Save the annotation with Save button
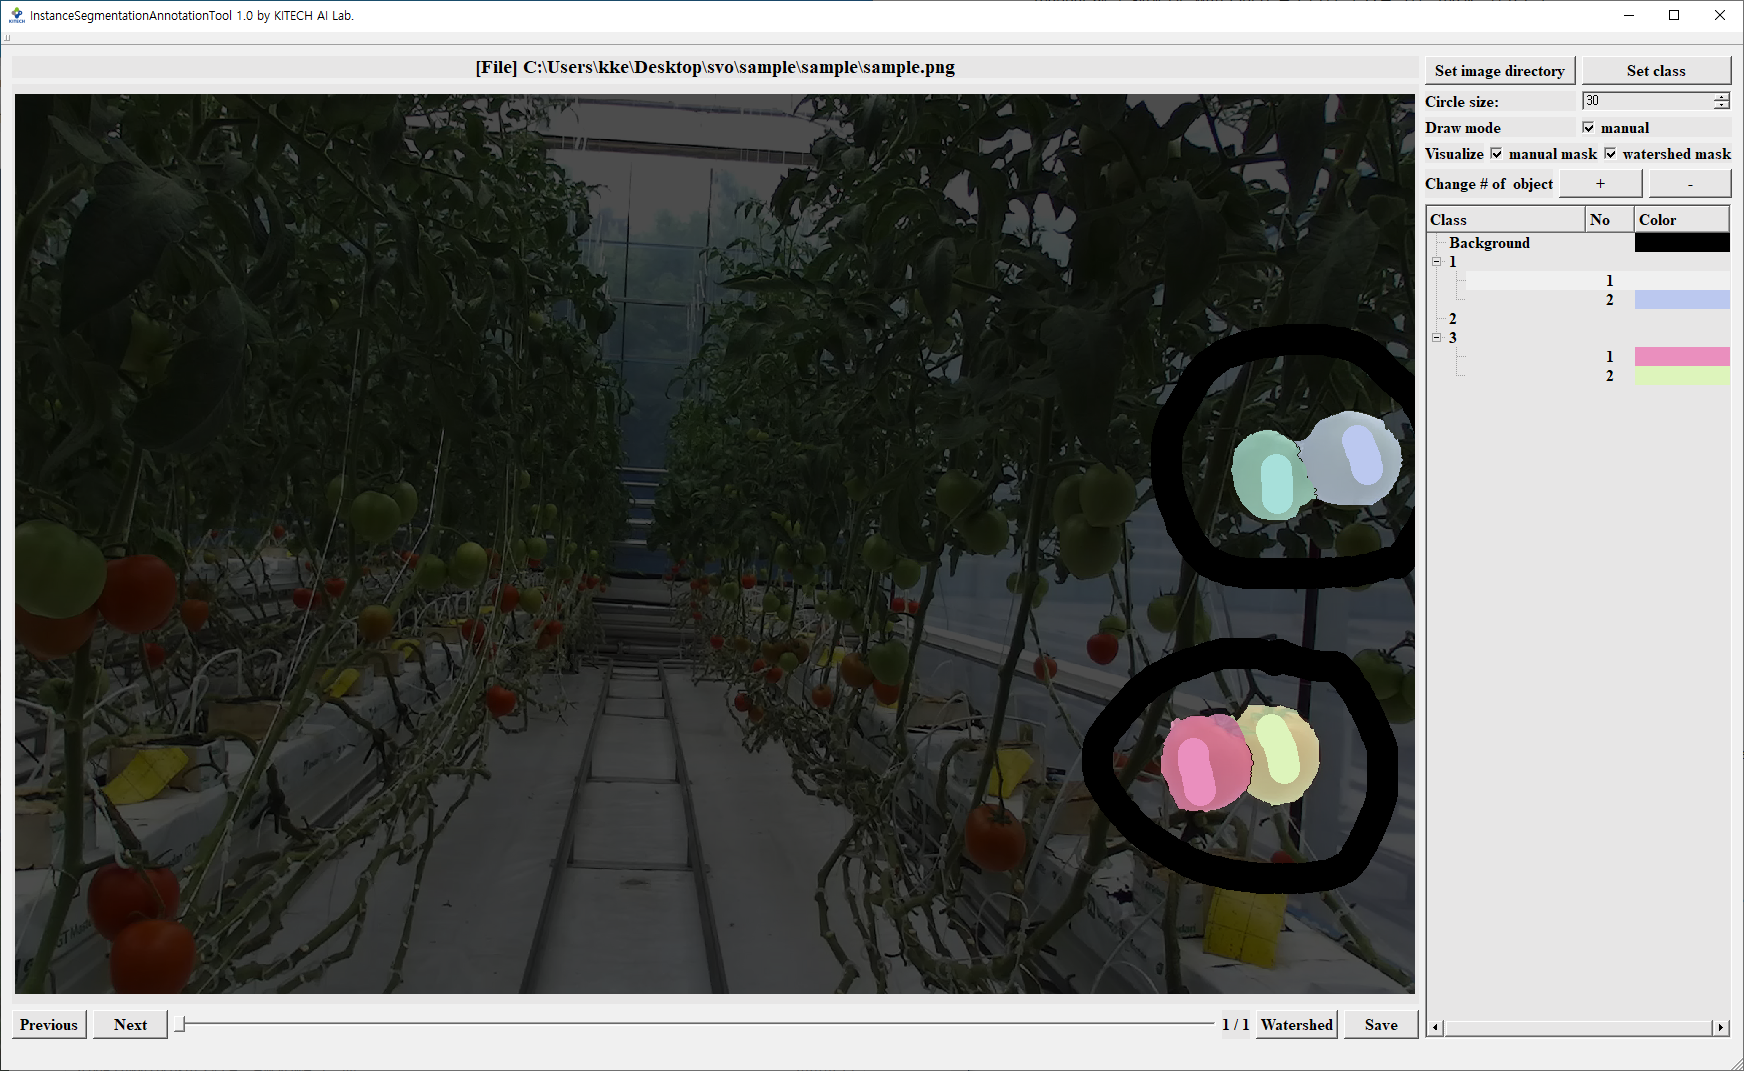Image resolution: width=1744 pixels, height=1071 pixels. tap(1380, 1025)
